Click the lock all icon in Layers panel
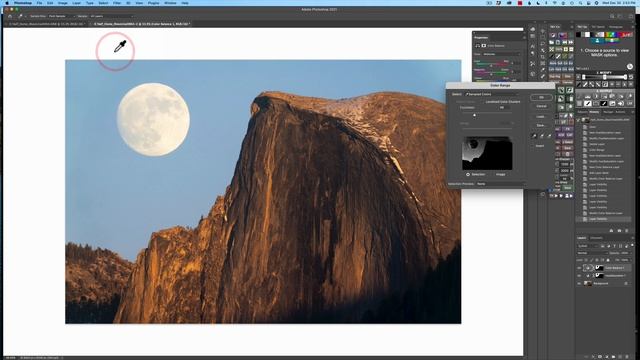The image size is (640, 360). (608, 260)
